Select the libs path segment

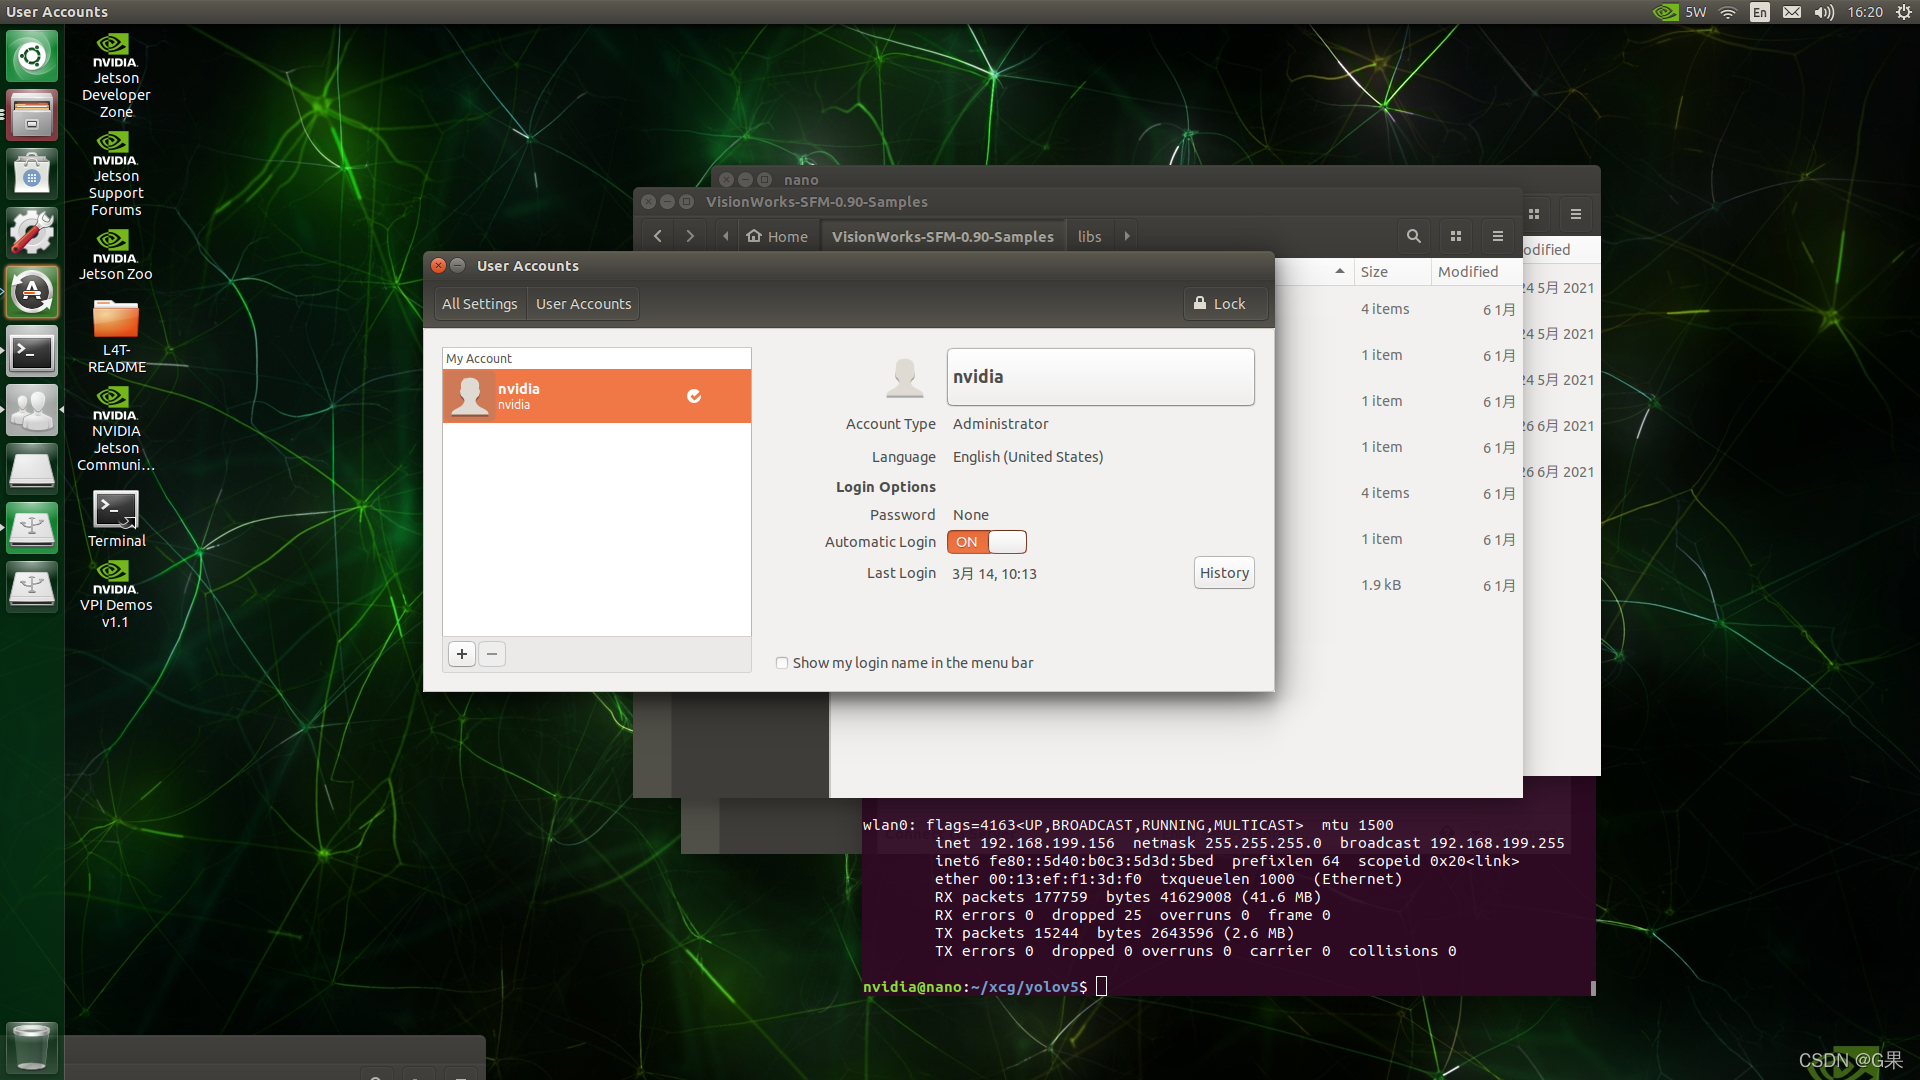pos(1089,236)
